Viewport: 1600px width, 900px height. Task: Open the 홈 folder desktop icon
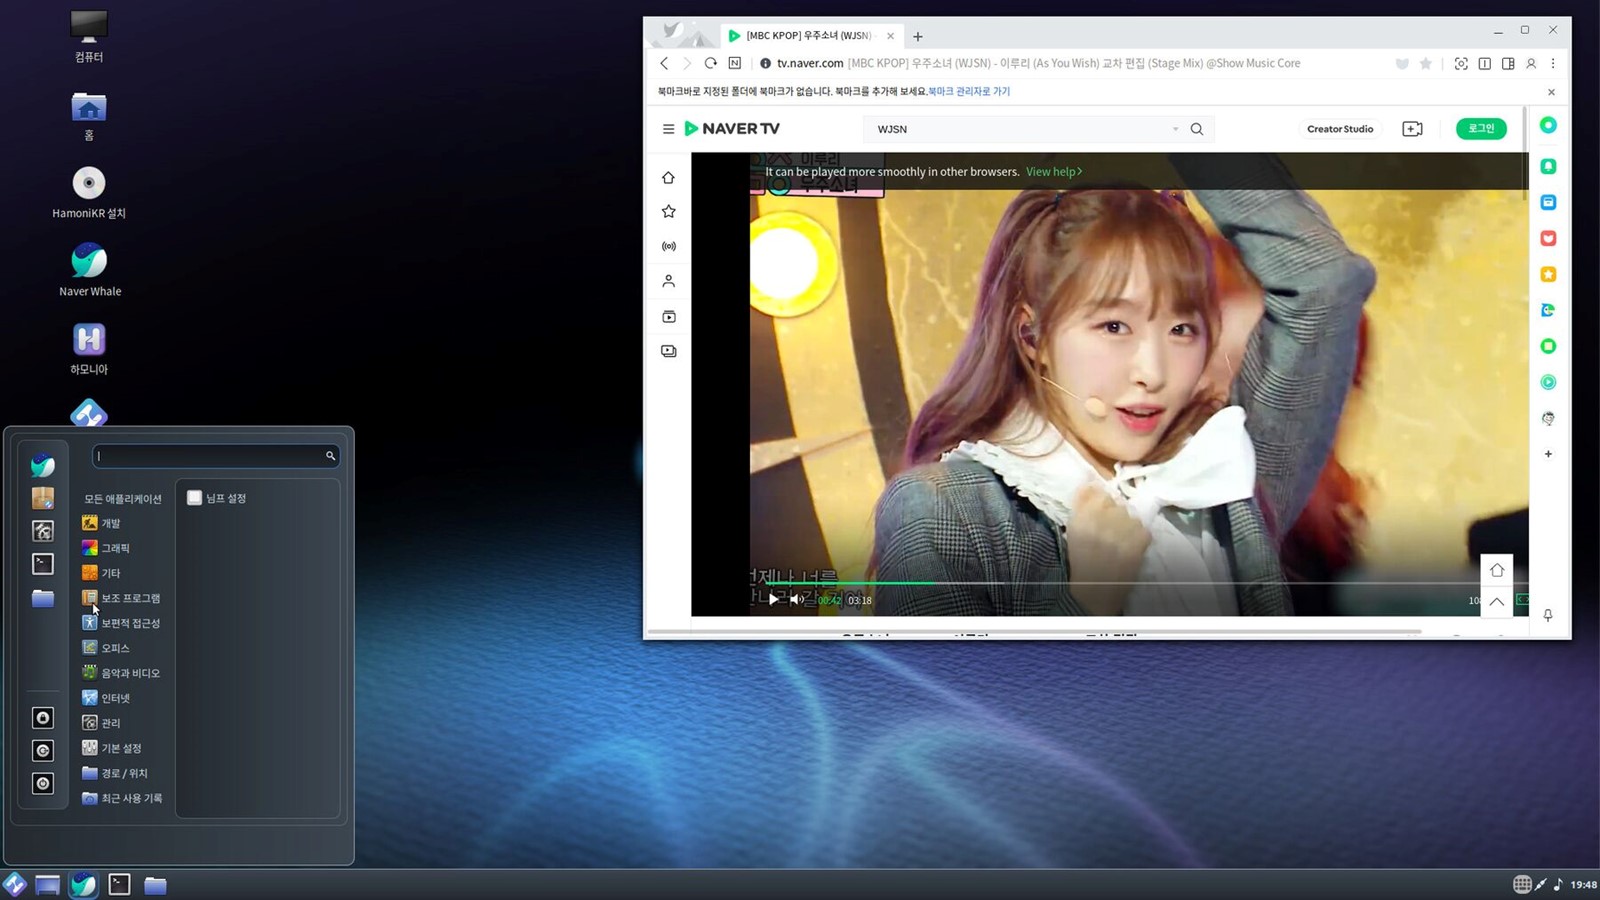click(x=89, y=116)
